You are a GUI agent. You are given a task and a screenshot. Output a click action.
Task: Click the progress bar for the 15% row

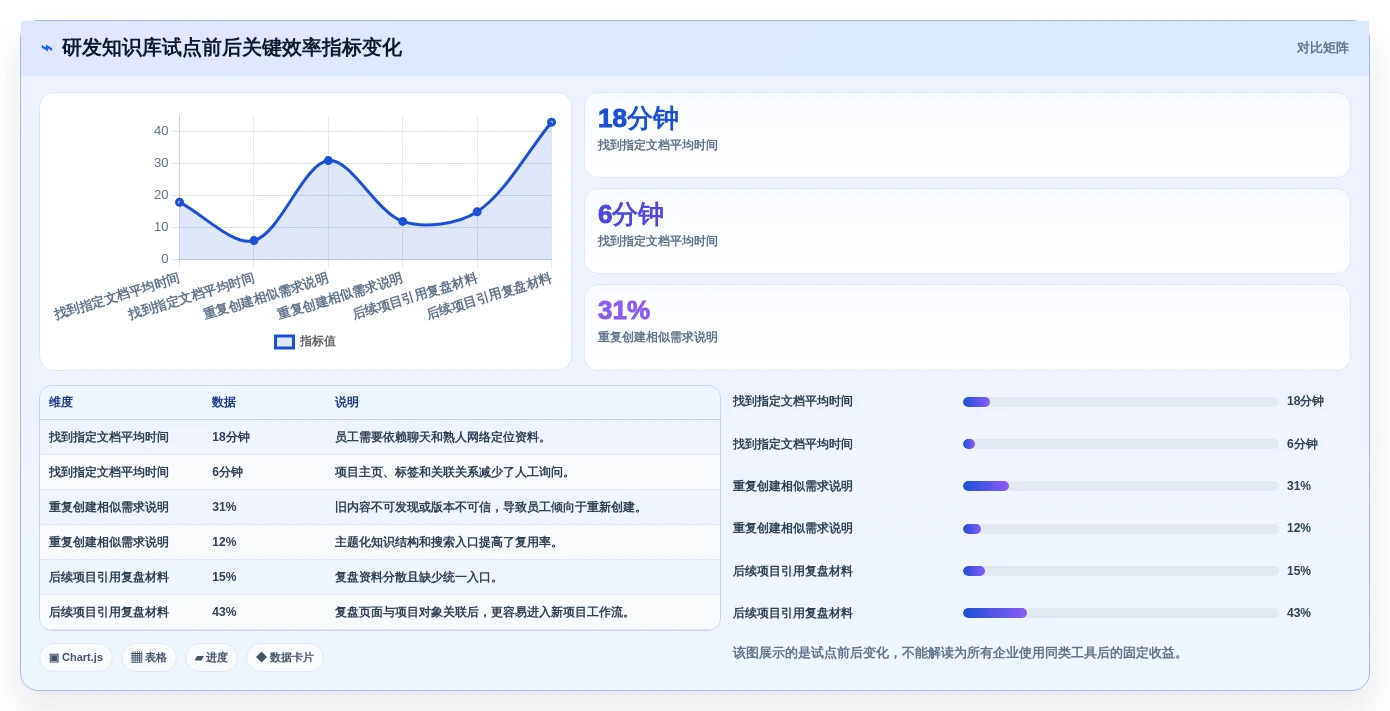[1120, 571]
